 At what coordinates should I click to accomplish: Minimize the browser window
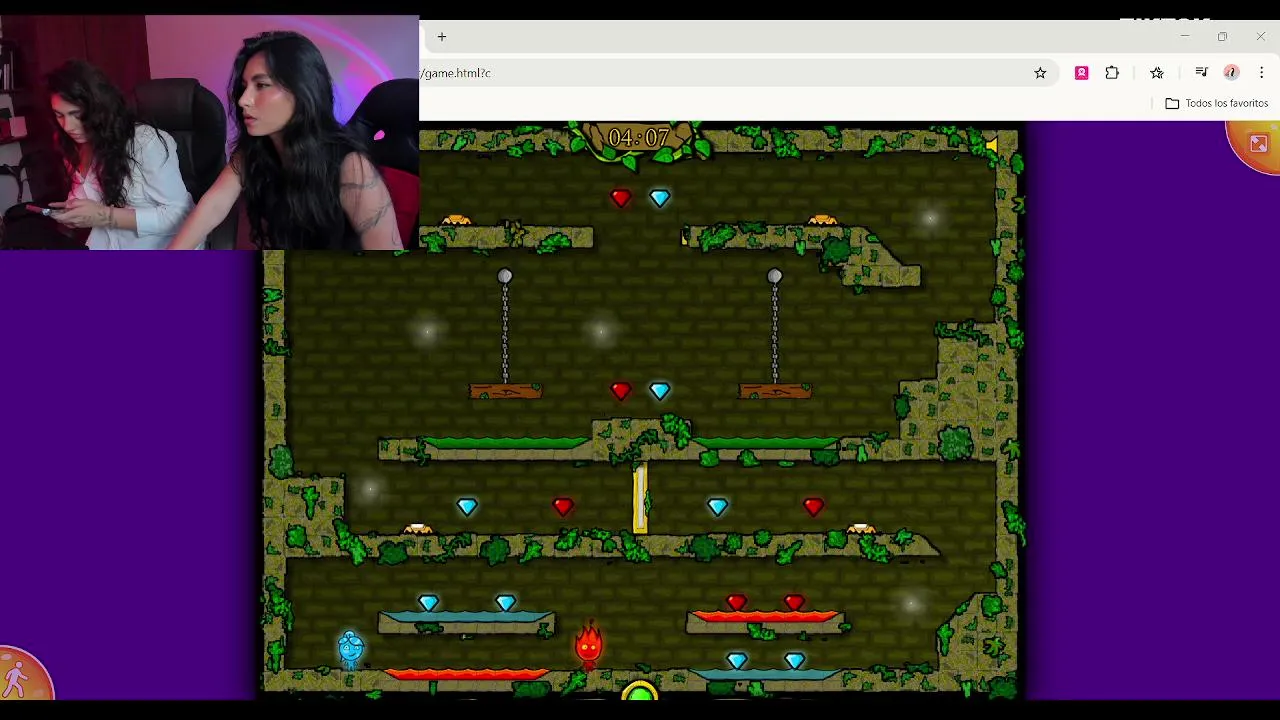pos(1184,37)
